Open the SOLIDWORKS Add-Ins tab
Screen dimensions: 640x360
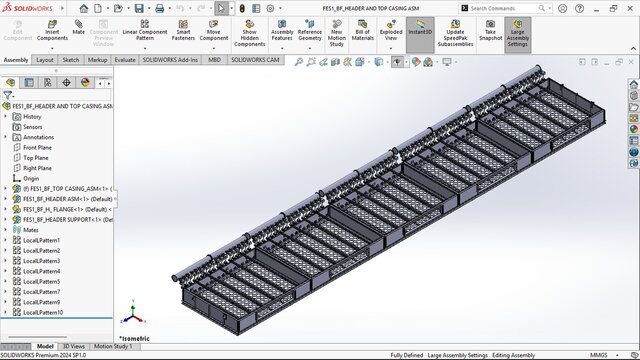pos(170,60)
